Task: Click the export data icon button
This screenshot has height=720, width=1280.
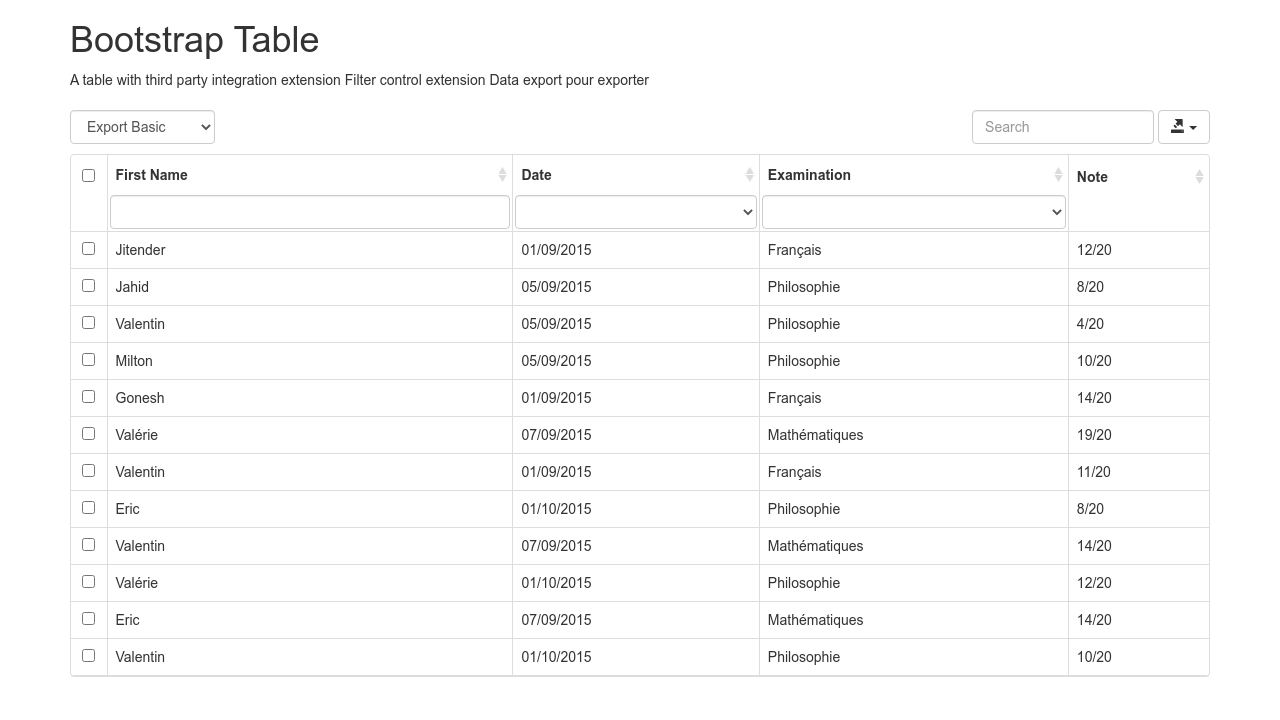Action: pos(1183,127)
